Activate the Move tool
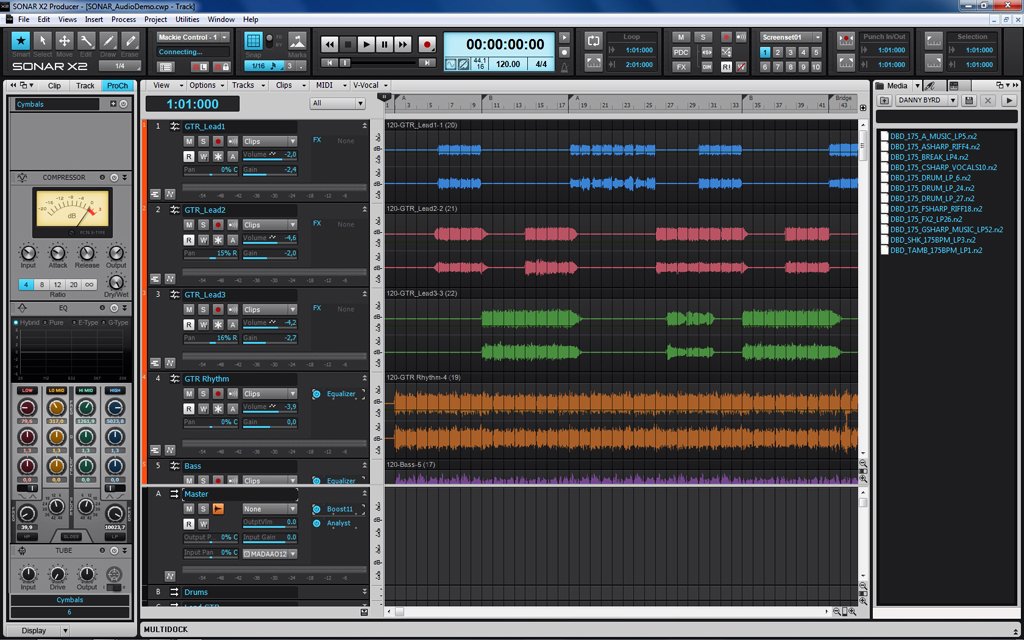1024x640 pixels. (x=64, y=42)
